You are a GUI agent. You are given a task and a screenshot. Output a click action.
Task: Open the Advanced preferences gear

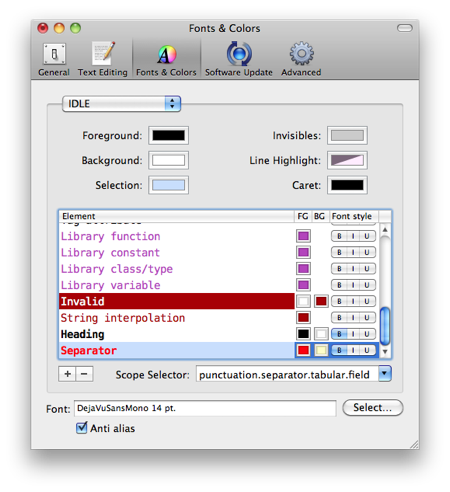301,59
